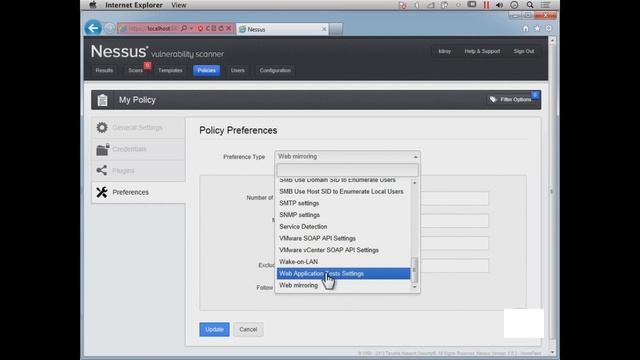Click the dropdown filter search box
The image size is (640, 360).
point(348,170)
